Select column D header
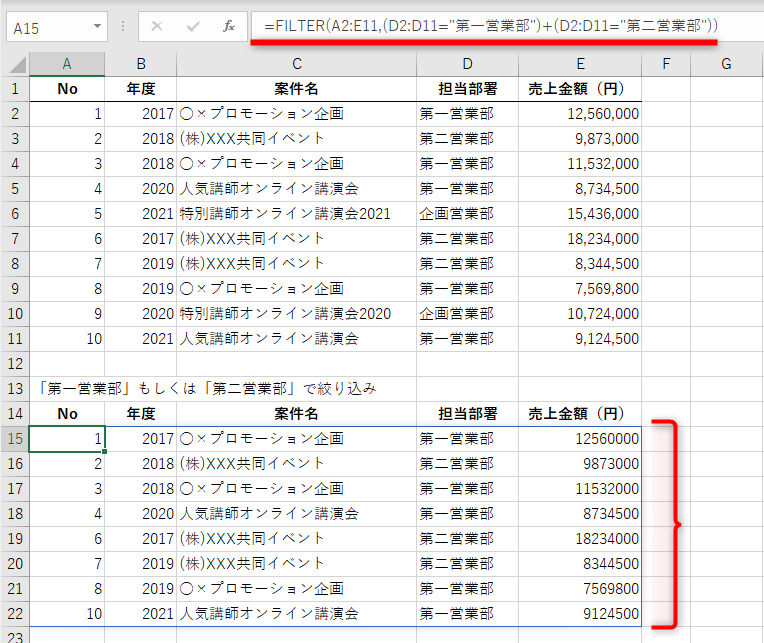Screen dimensions: 764x643 [x=467, y=64]
